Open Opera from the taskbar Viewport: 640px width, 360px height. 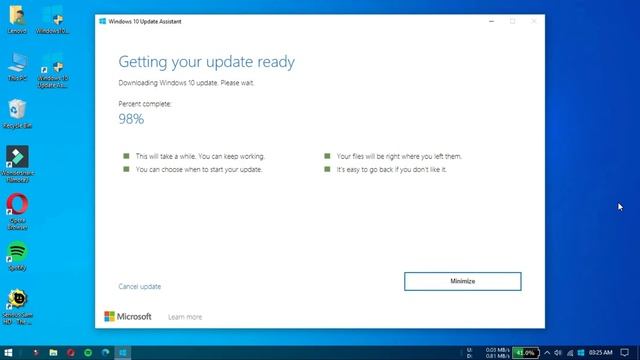coord(71,353)
